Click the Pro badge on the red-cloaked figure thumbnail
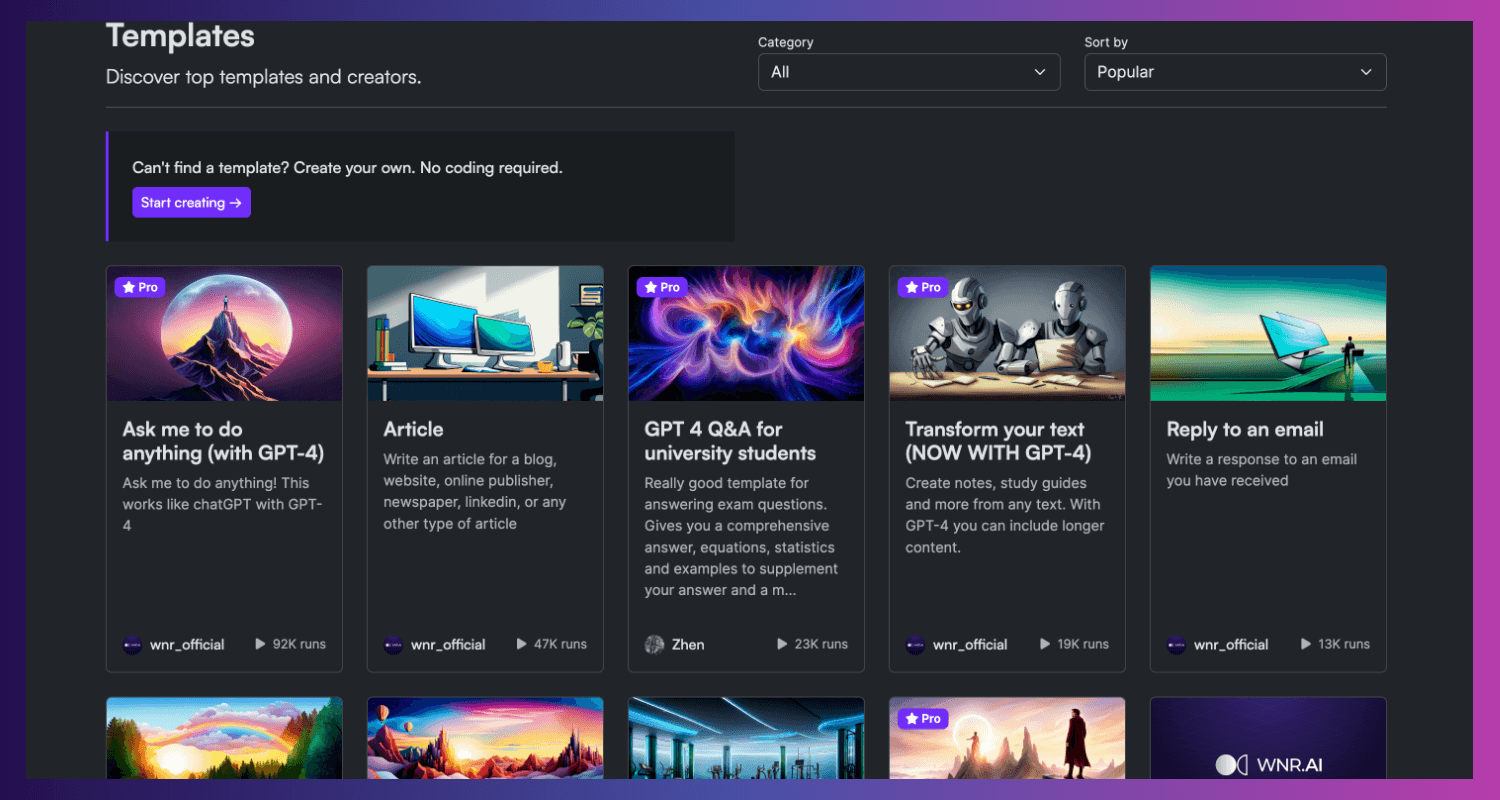This screenshot has width=1500, height=800. (x=923, y=719)
